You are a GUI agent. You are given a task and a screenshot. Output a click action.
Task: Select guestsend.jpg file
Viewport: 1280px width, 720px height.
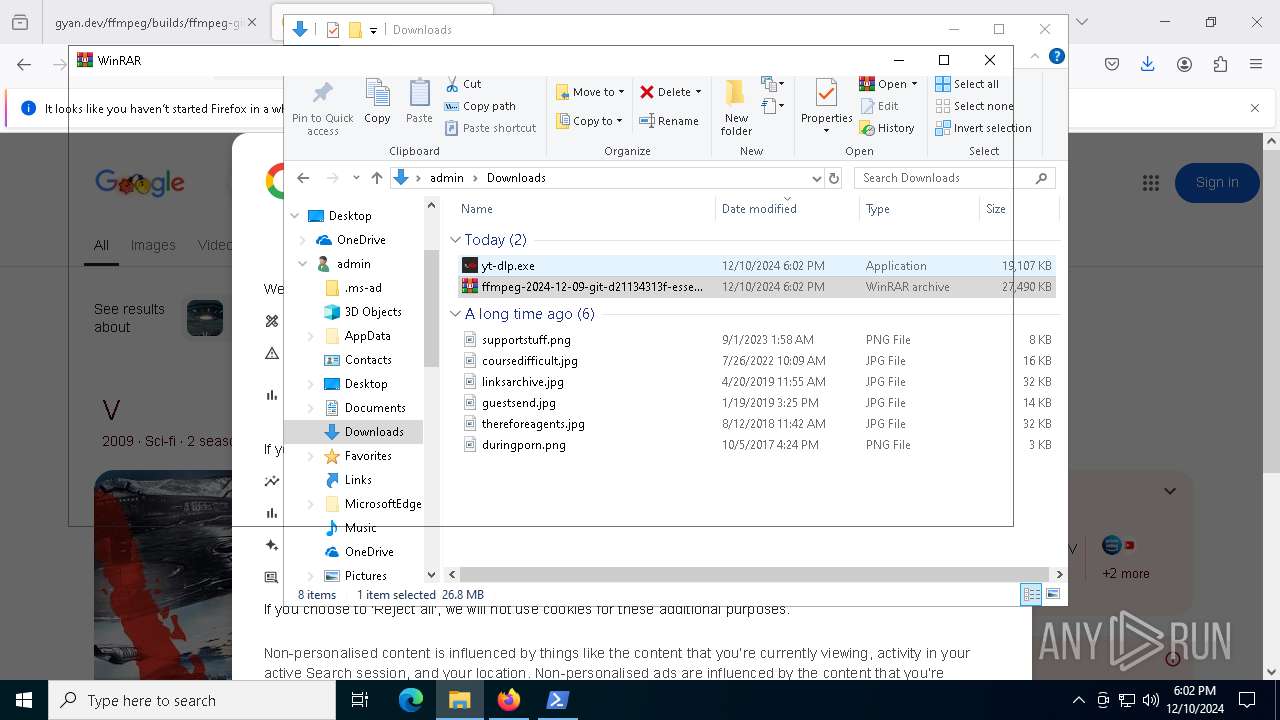(x=757, y=403)
